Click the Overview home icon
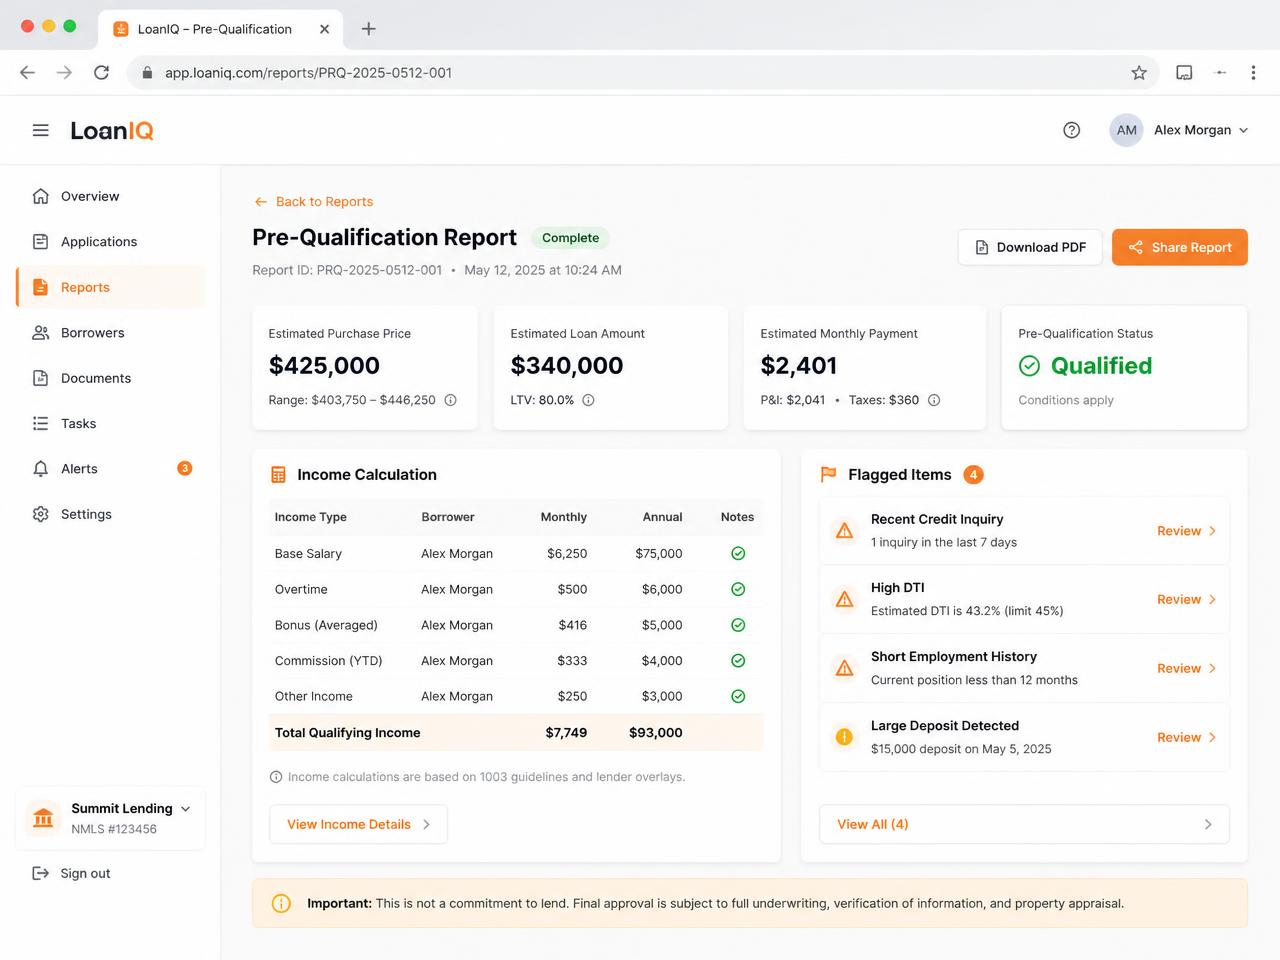1280x960 pixels. (41, 196)
